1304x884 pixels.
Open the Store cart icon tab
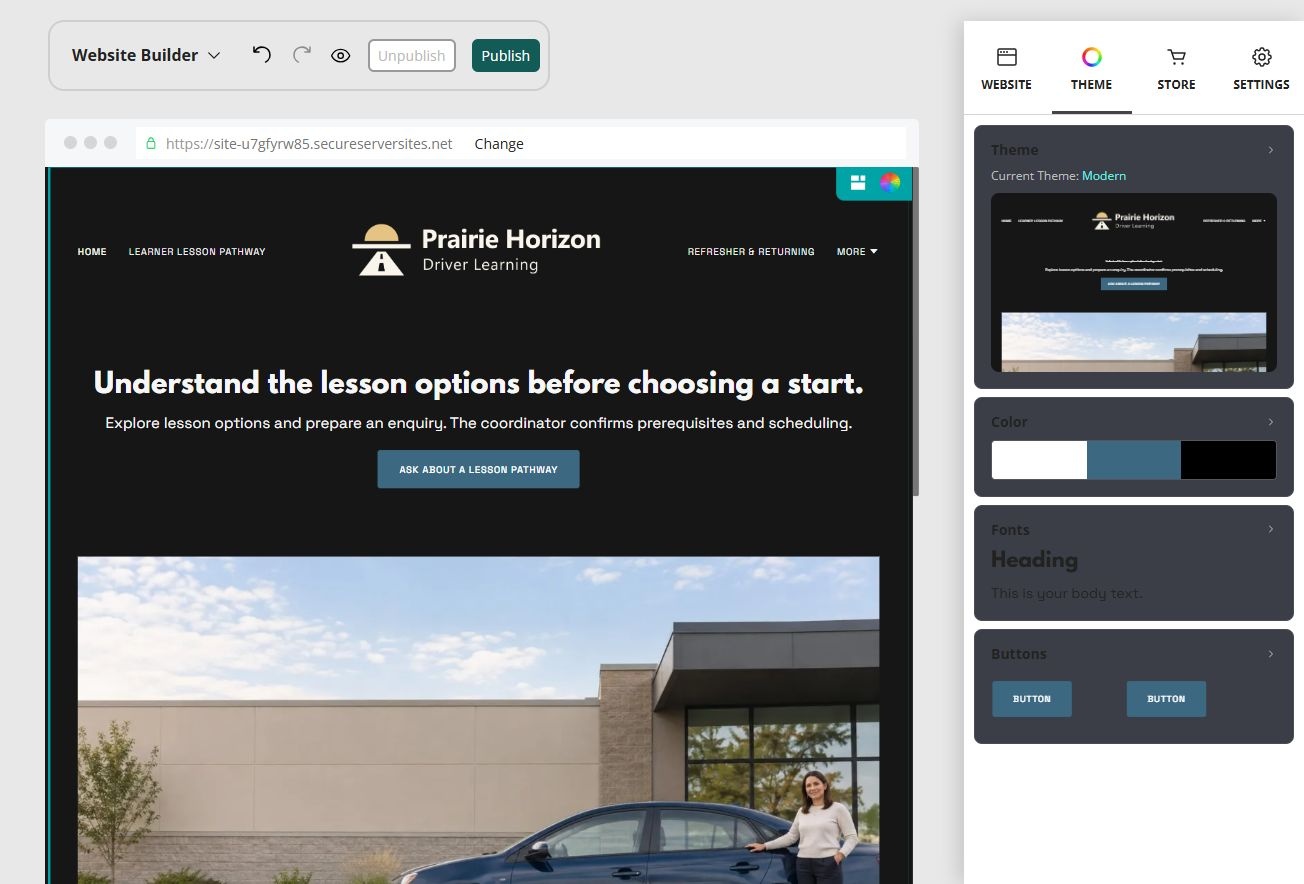[1177, 57]
